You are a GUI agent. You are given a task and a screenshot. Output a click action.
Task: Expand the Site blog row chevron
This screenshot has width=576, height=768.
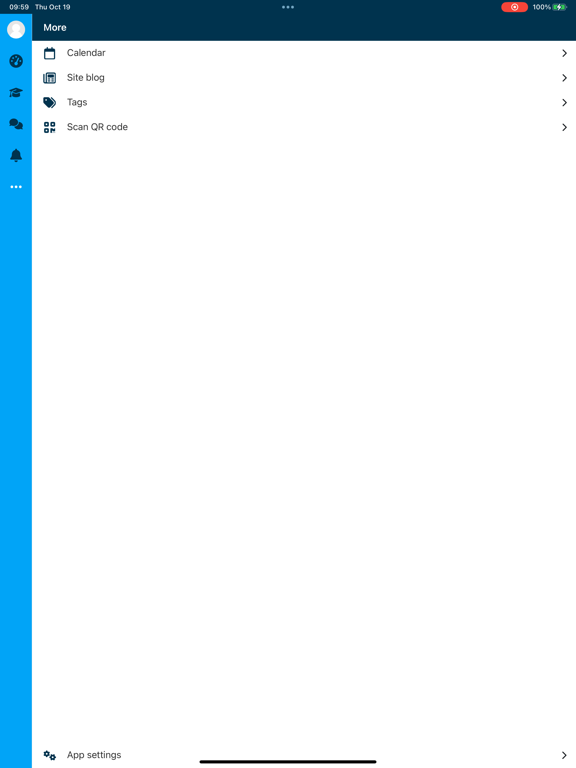[564, 78]
